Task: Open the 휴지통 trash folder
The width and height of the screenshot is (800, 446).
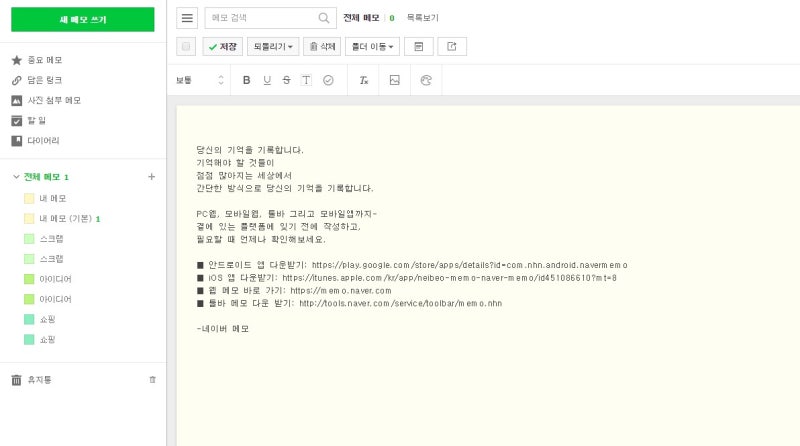Action: coord(39,380)
